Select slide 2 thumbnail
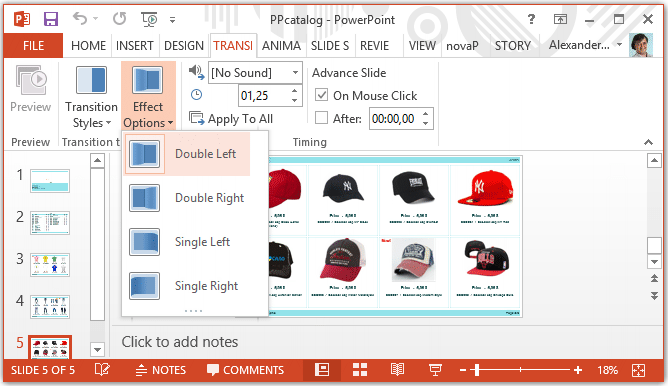The width and height of the screenshot is (668, 386). coord(49,222)
